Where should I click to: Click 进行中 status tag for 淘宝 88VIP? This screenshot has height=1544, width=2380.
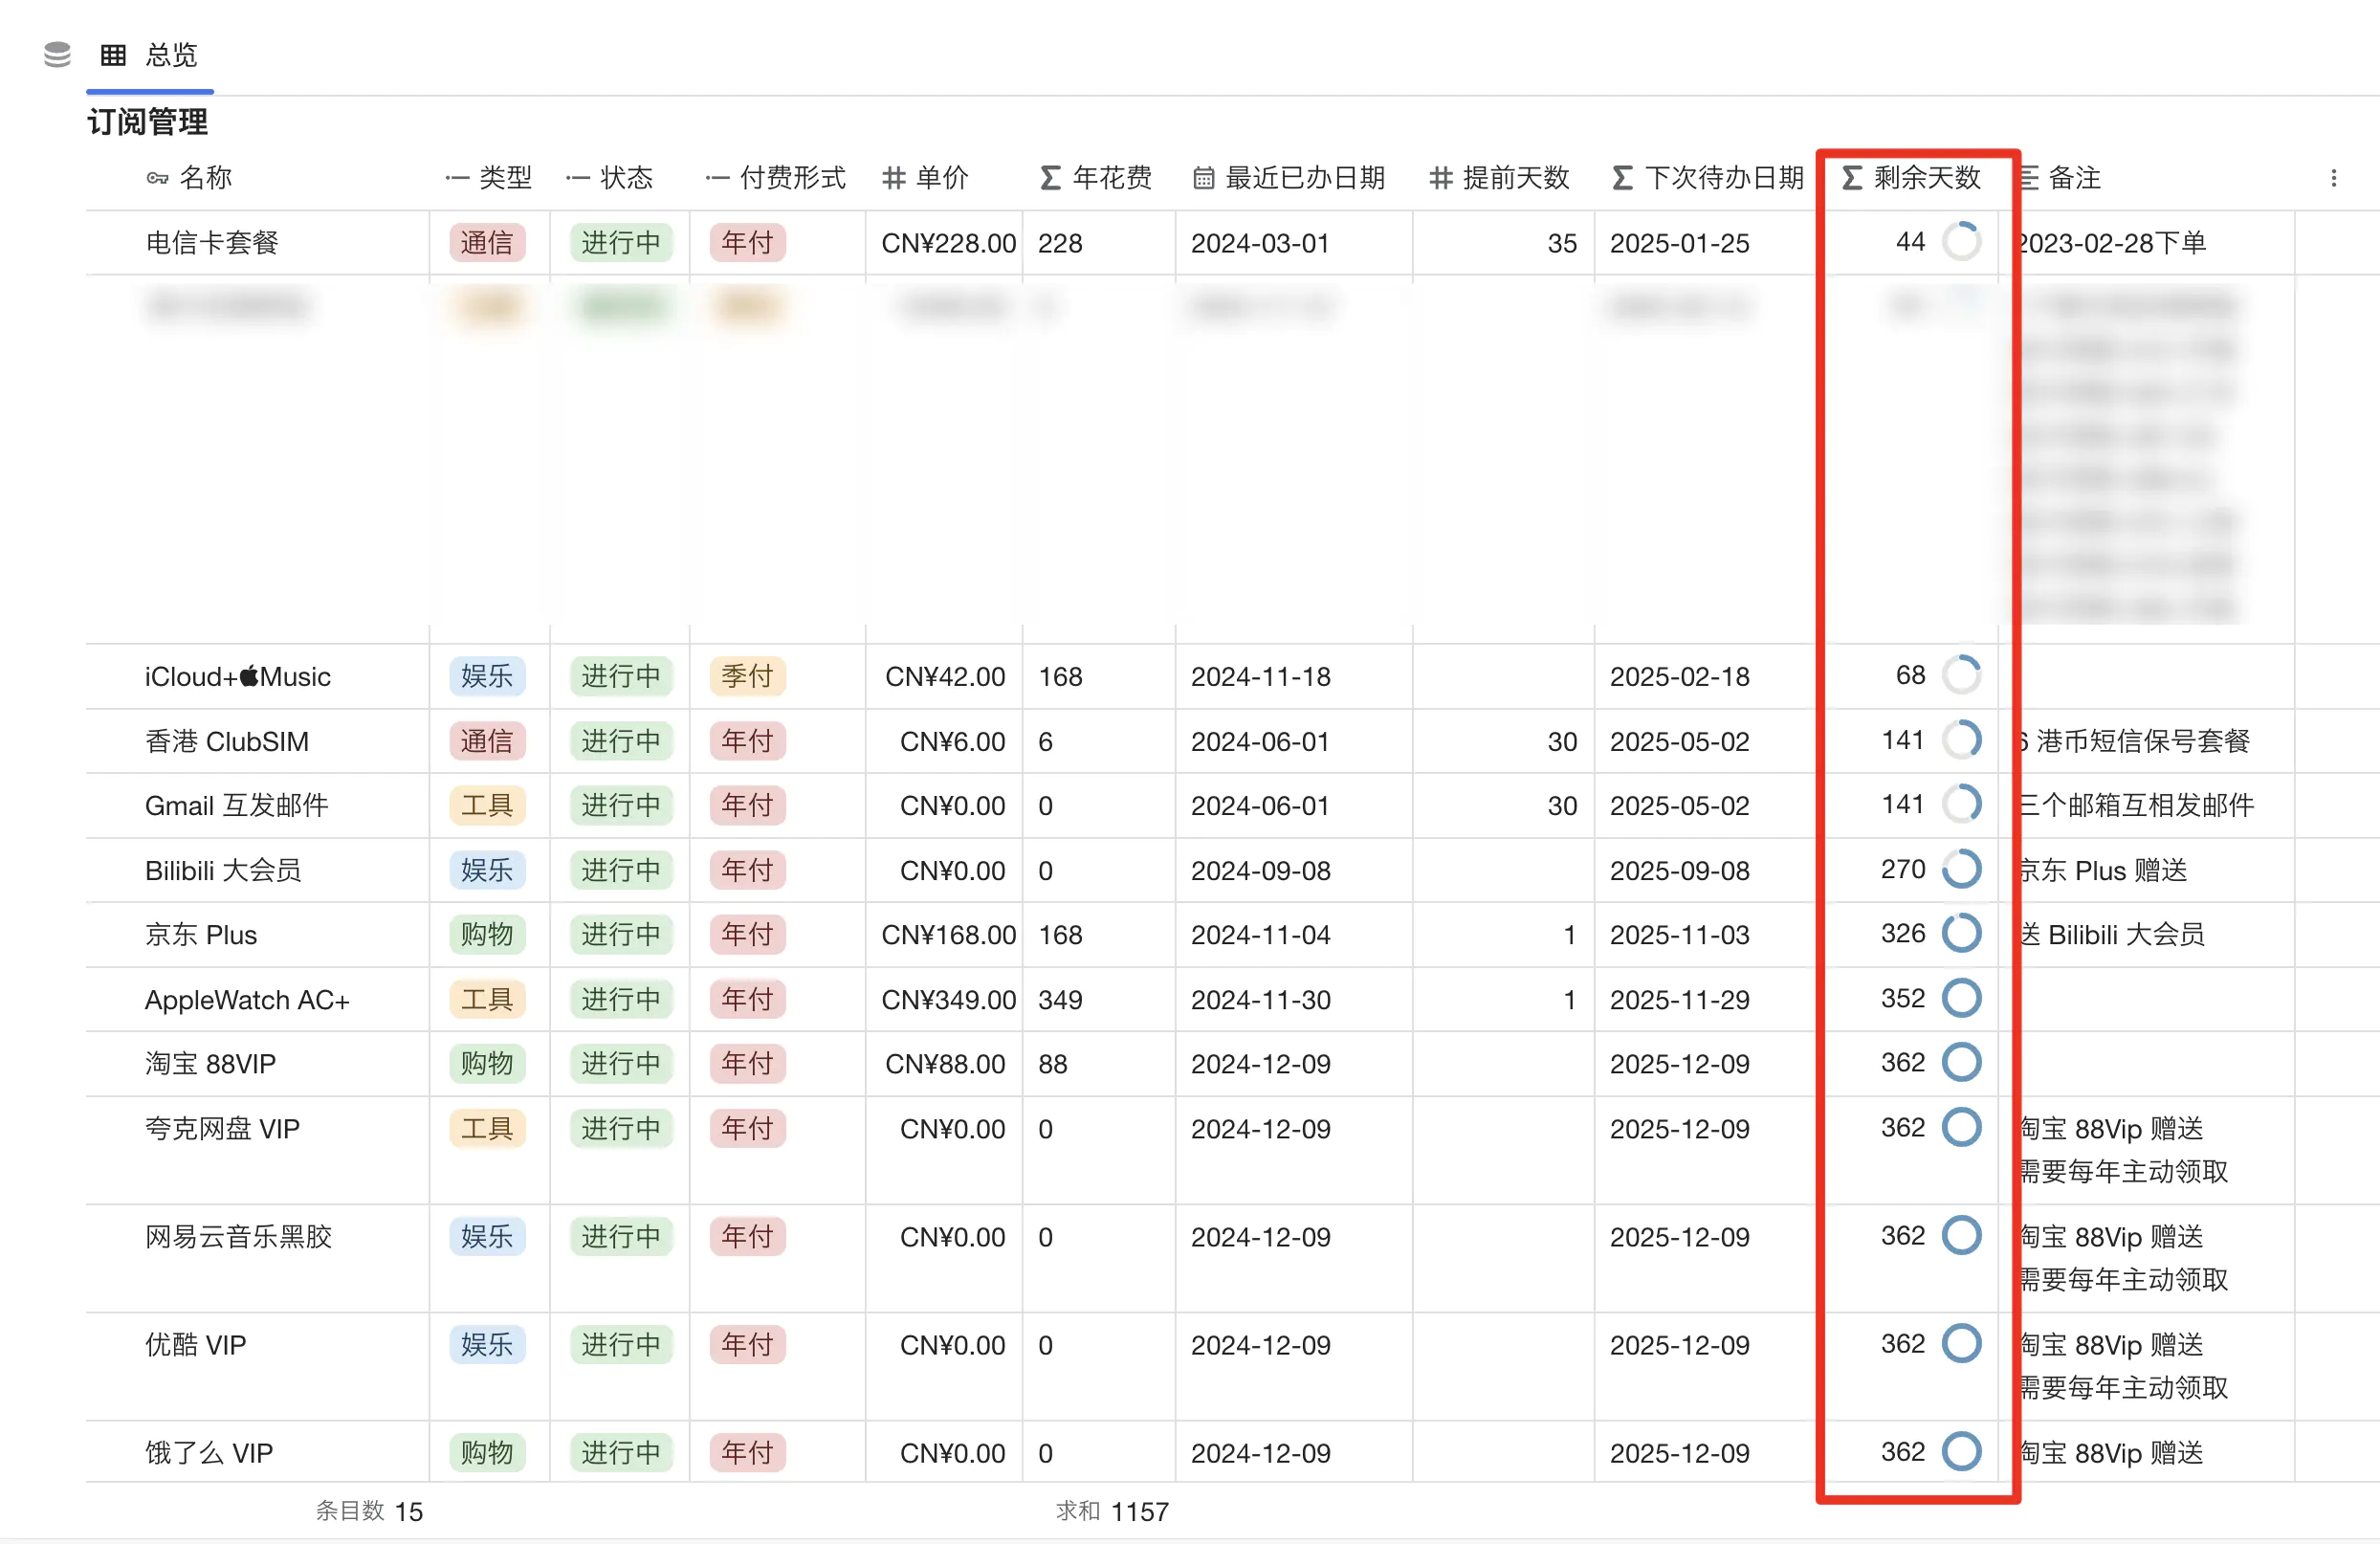point(621,1064)
